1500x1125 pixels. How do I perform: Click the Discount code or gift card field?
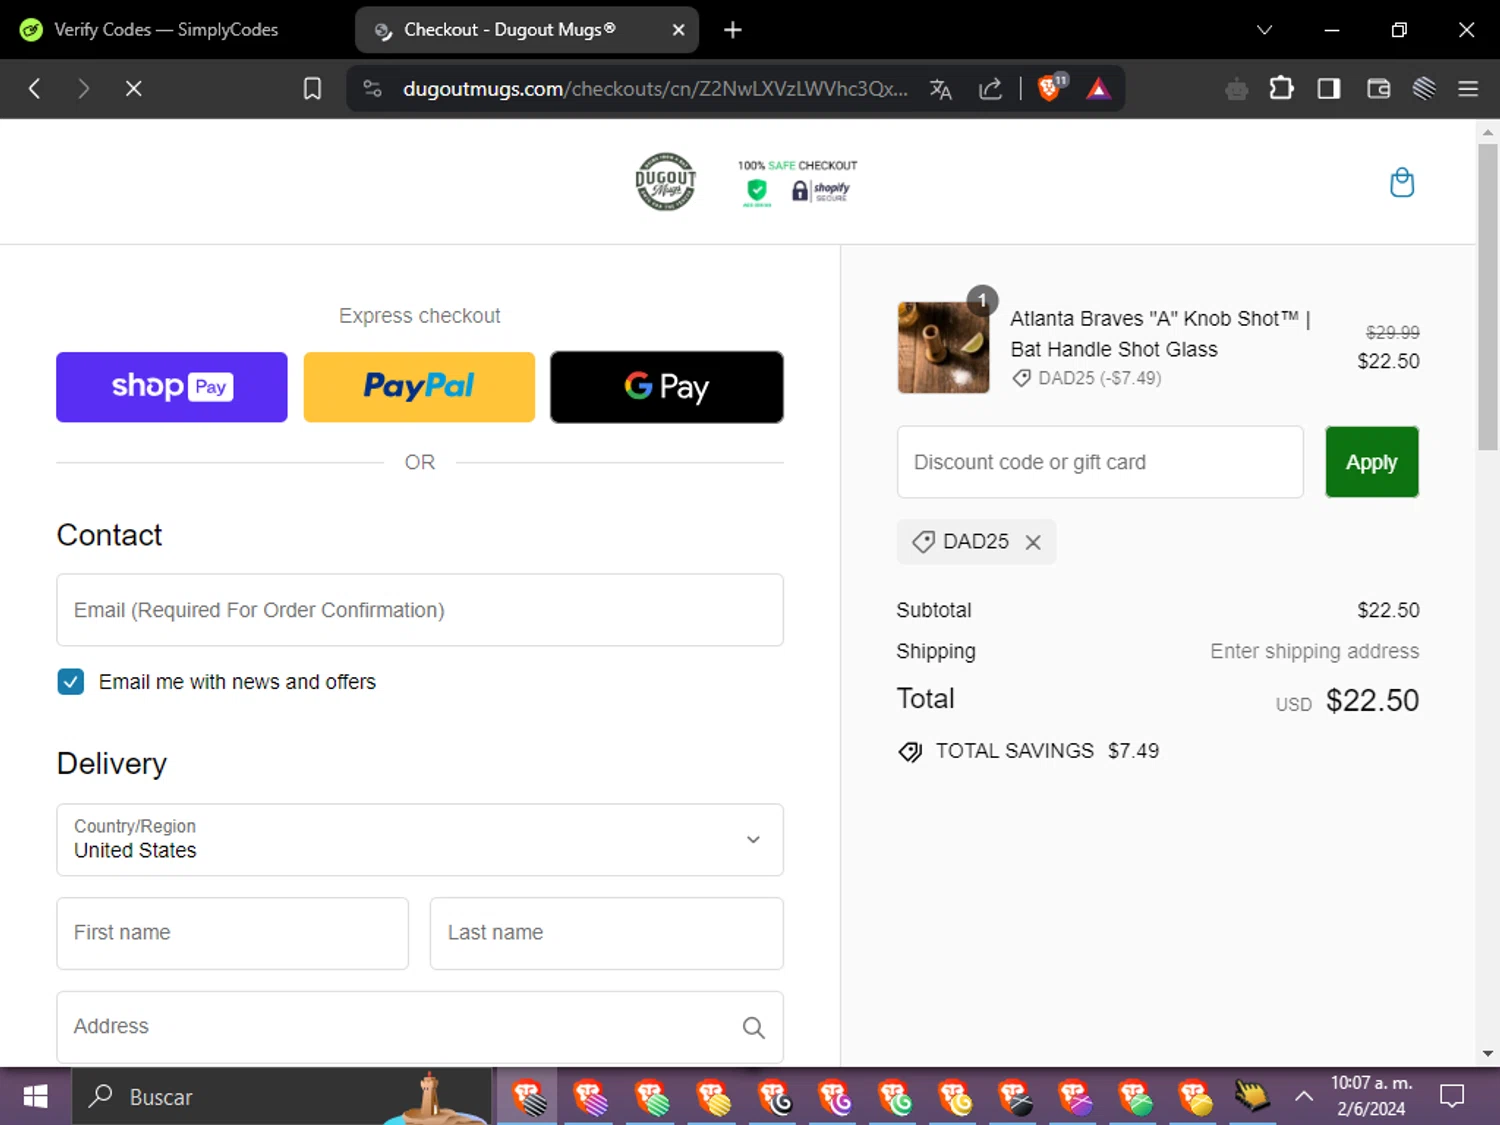tap(1100, 462)
